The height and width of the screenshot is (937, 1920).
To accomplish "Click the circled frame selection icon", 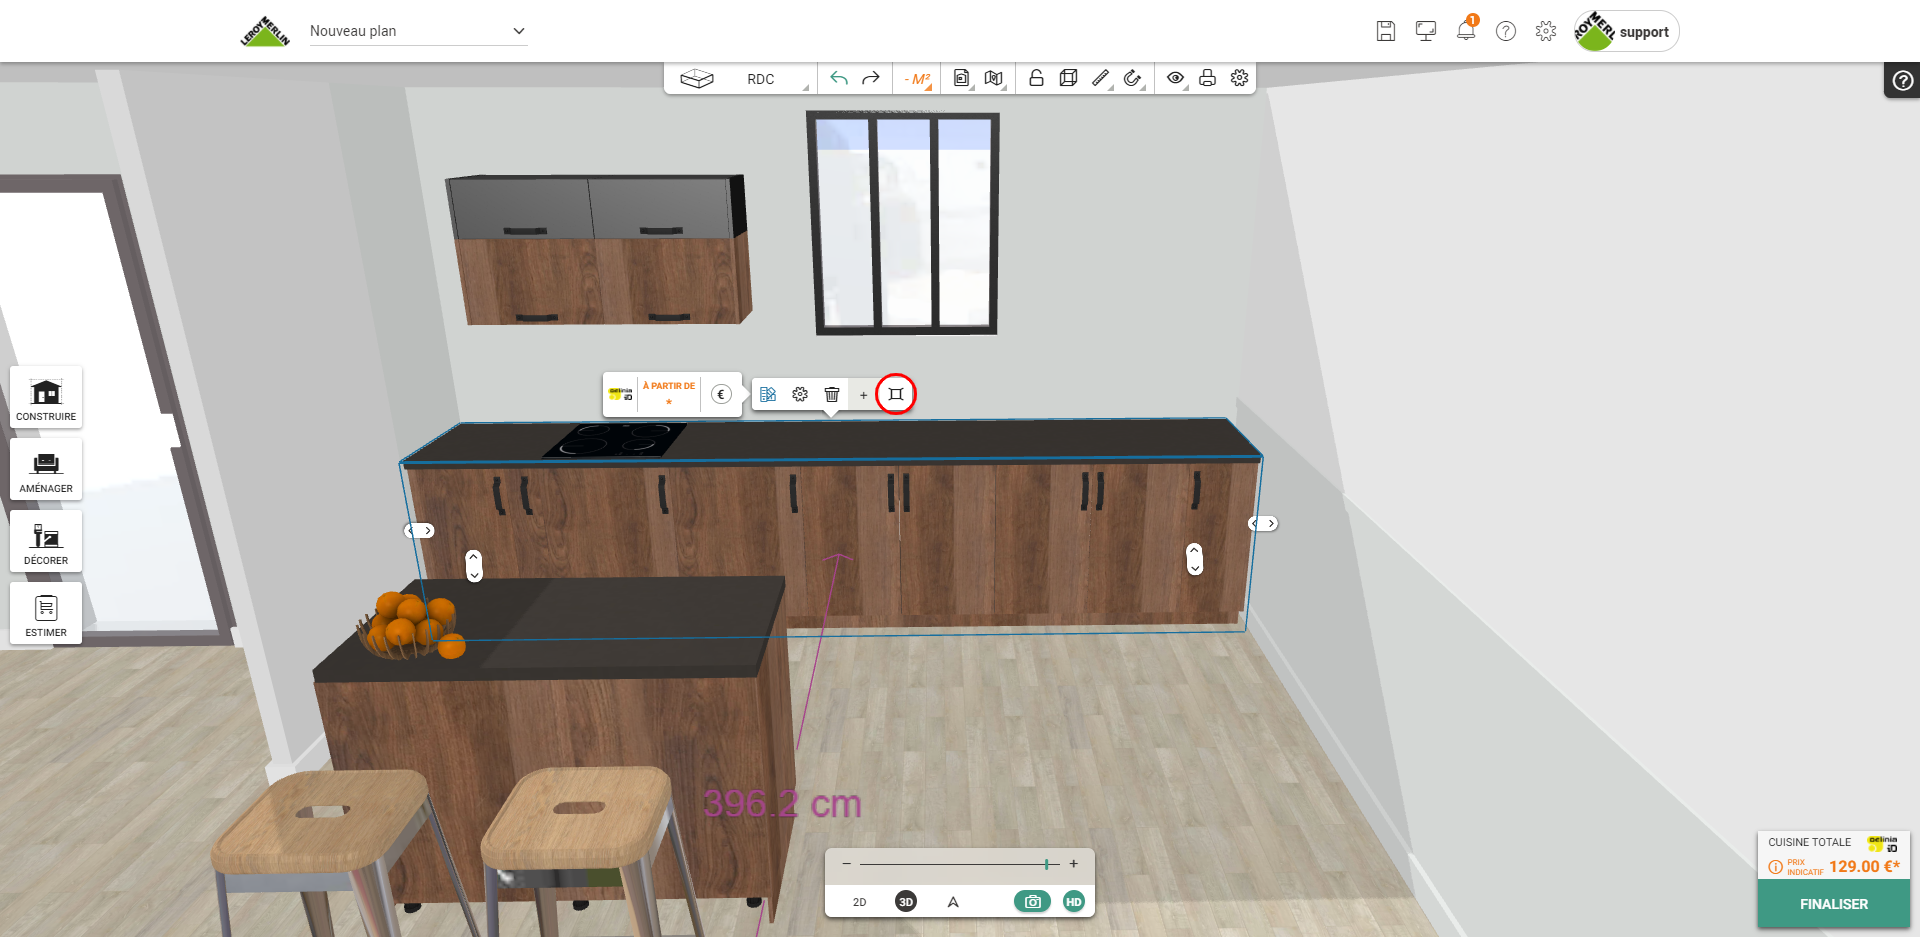I will pos(896,394).
